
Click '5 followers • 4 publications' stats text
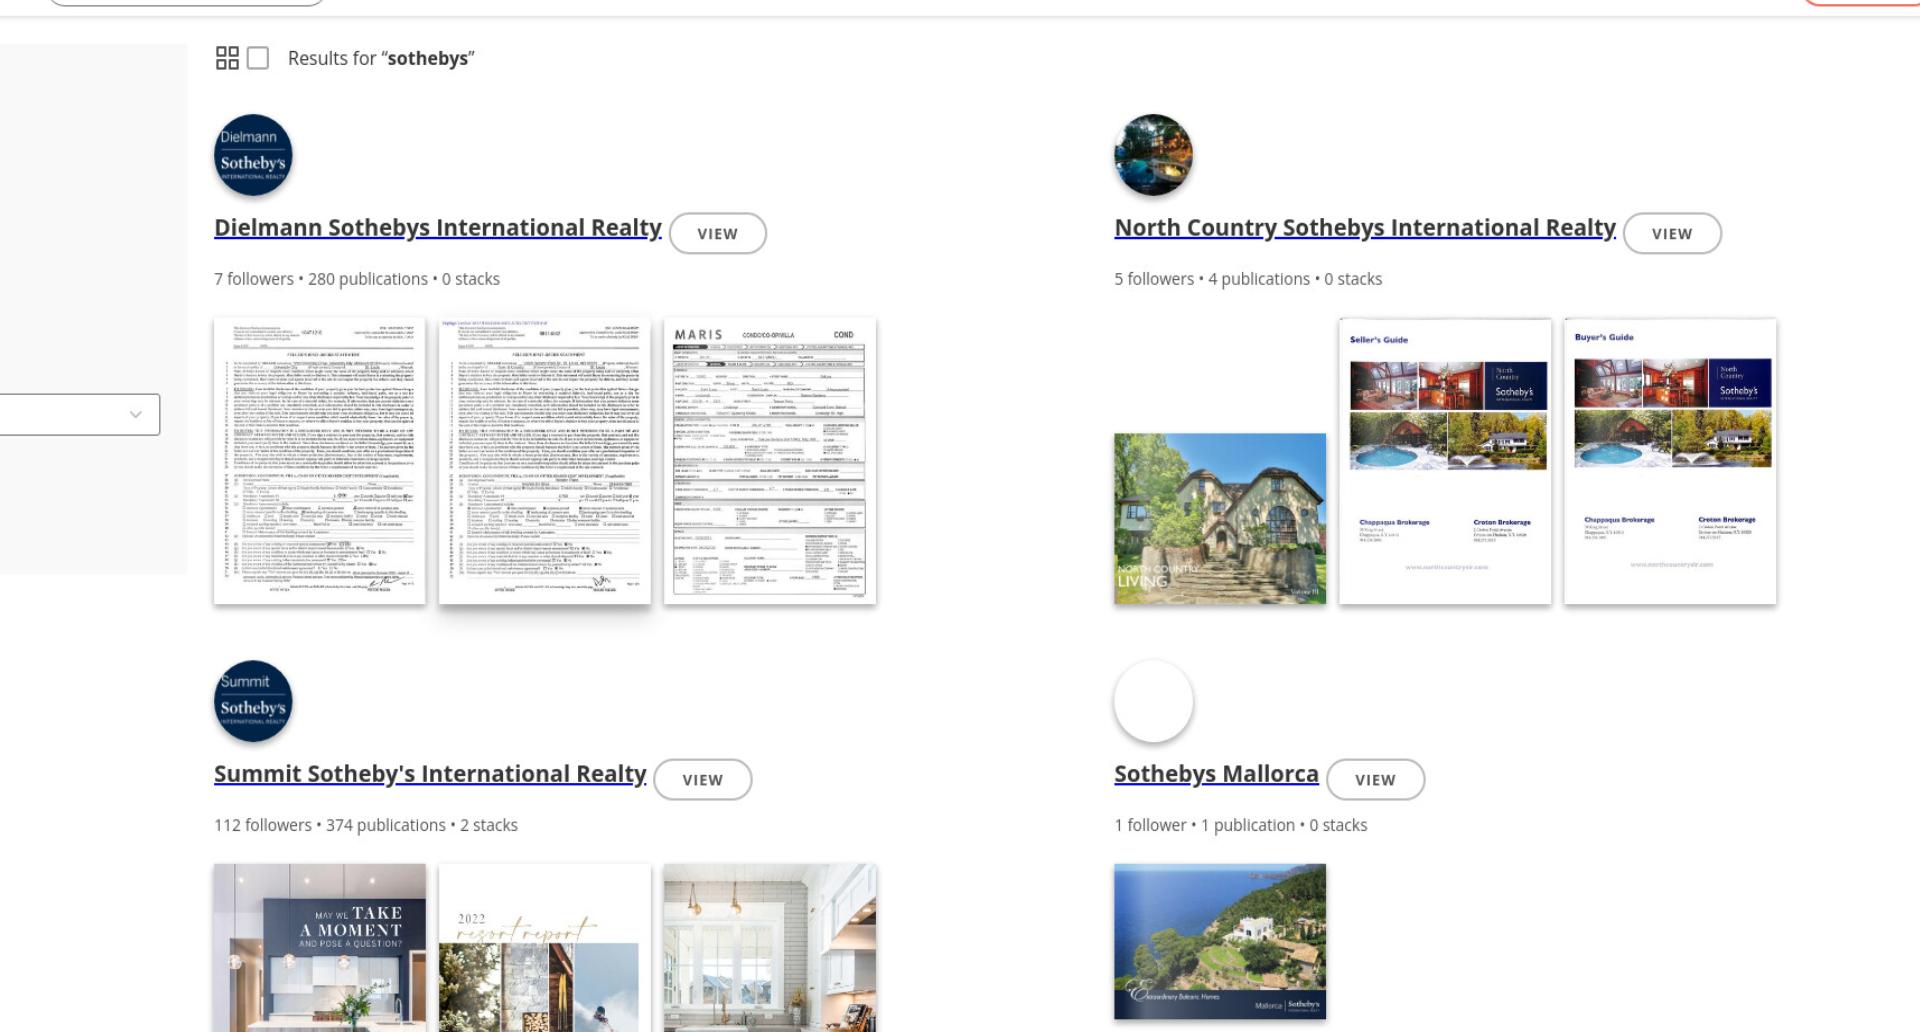[1248, 279]
